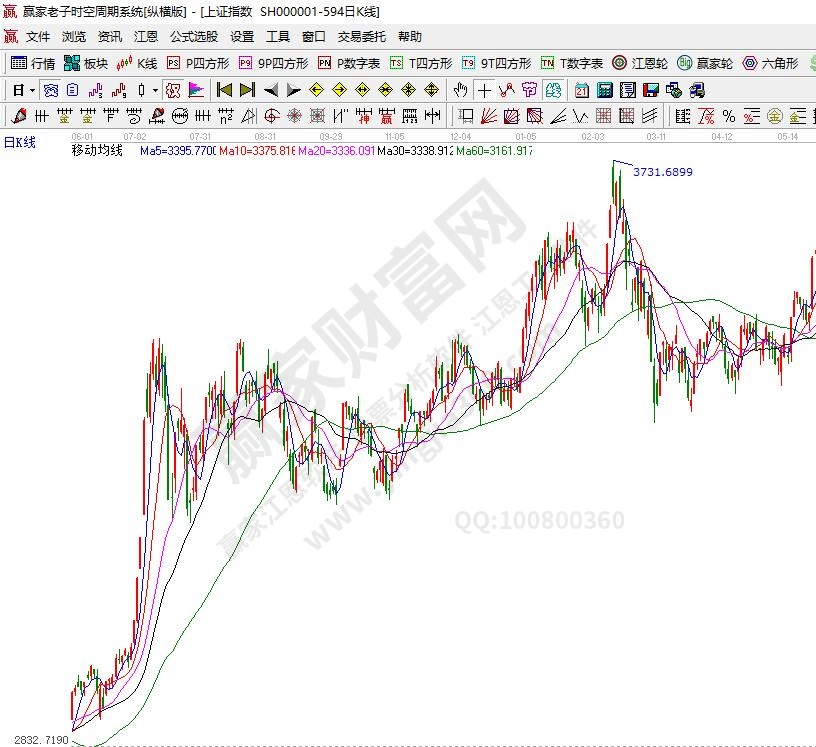The image size is (816, 747).
Task: Click the 行情 market quotes toolbar button
Action: click(x=32, y=63)
